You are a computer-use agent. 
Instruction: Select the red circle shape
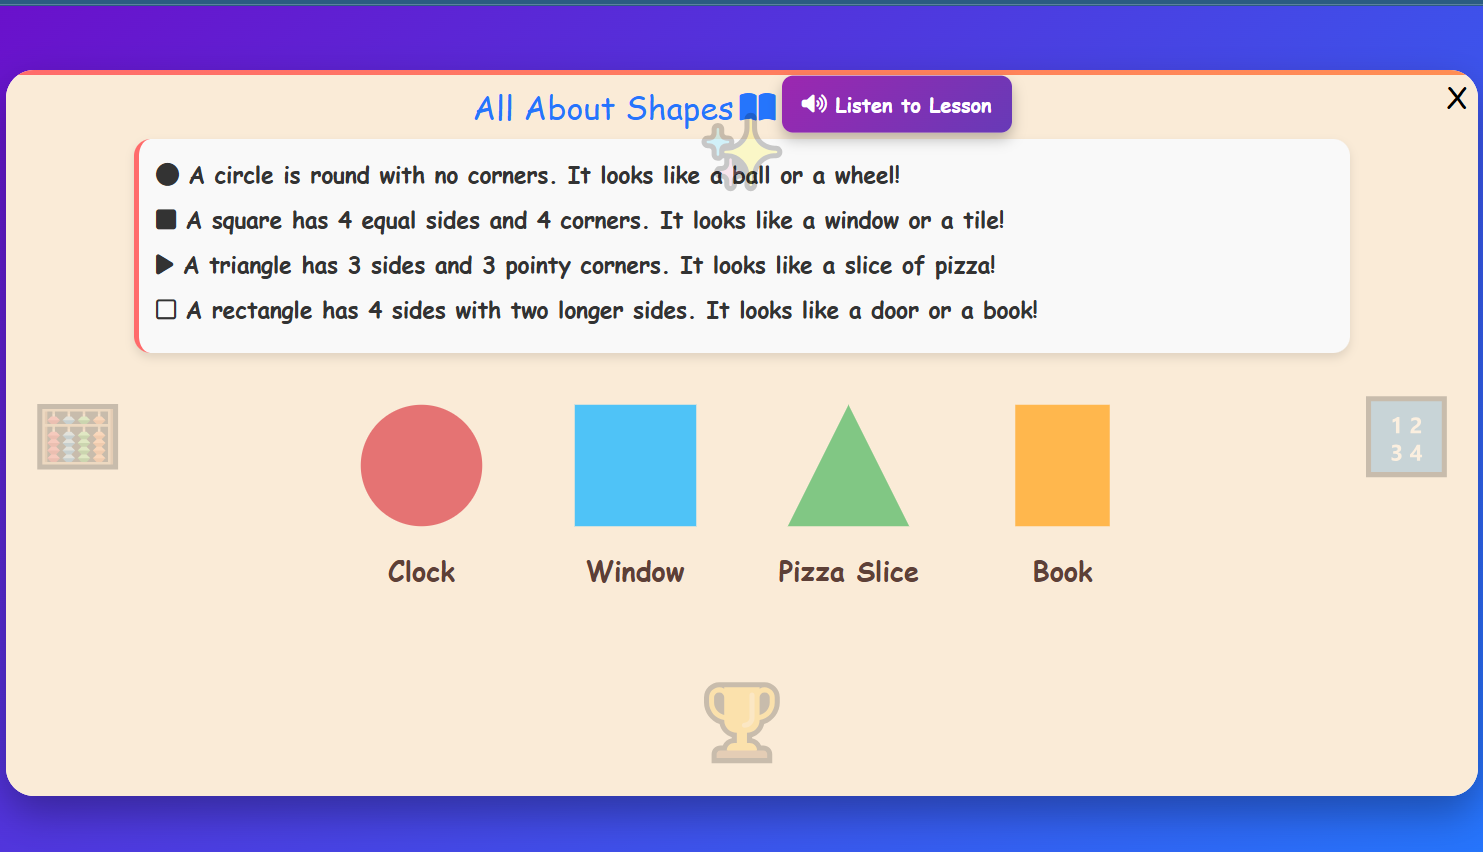[x=421, y=465]
